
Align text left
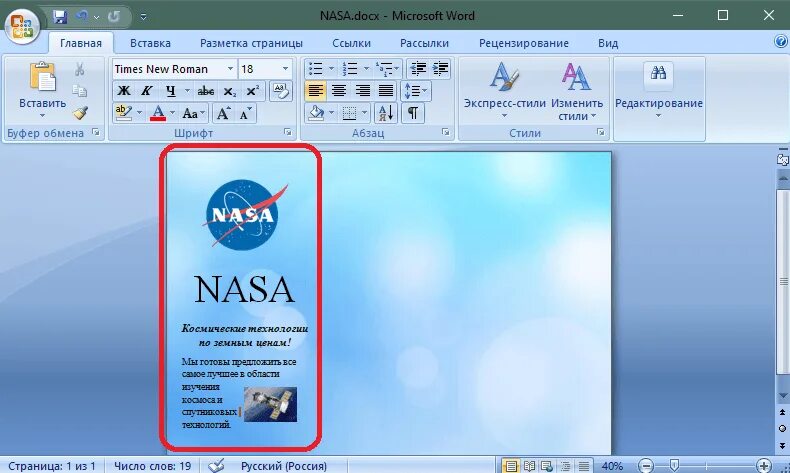pyautogui.click(x=315, y=91)
